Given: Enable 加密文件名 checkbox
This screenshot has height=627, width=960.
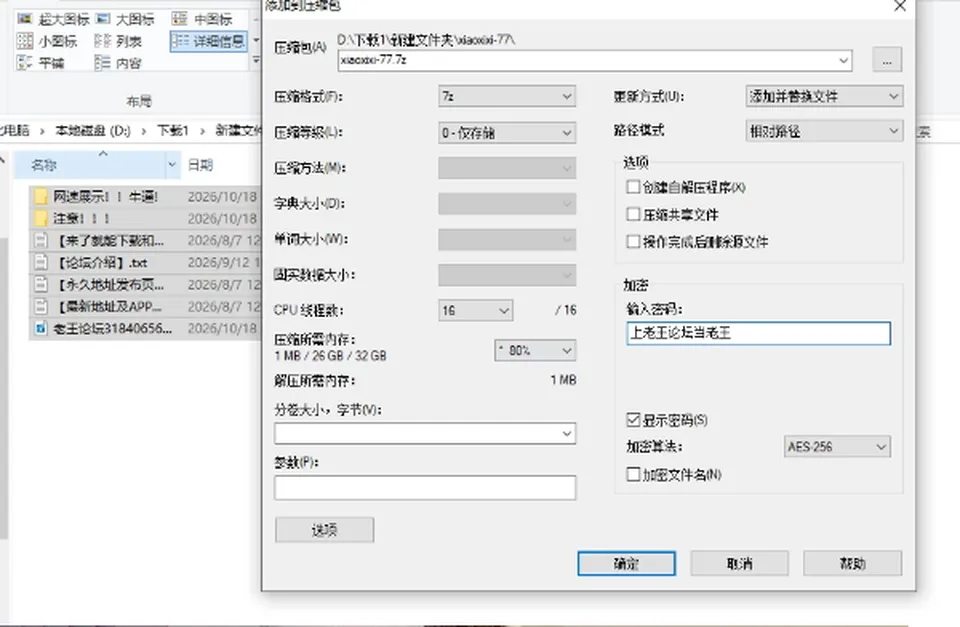Looking at the screenshot, I should tap(634, 474).
